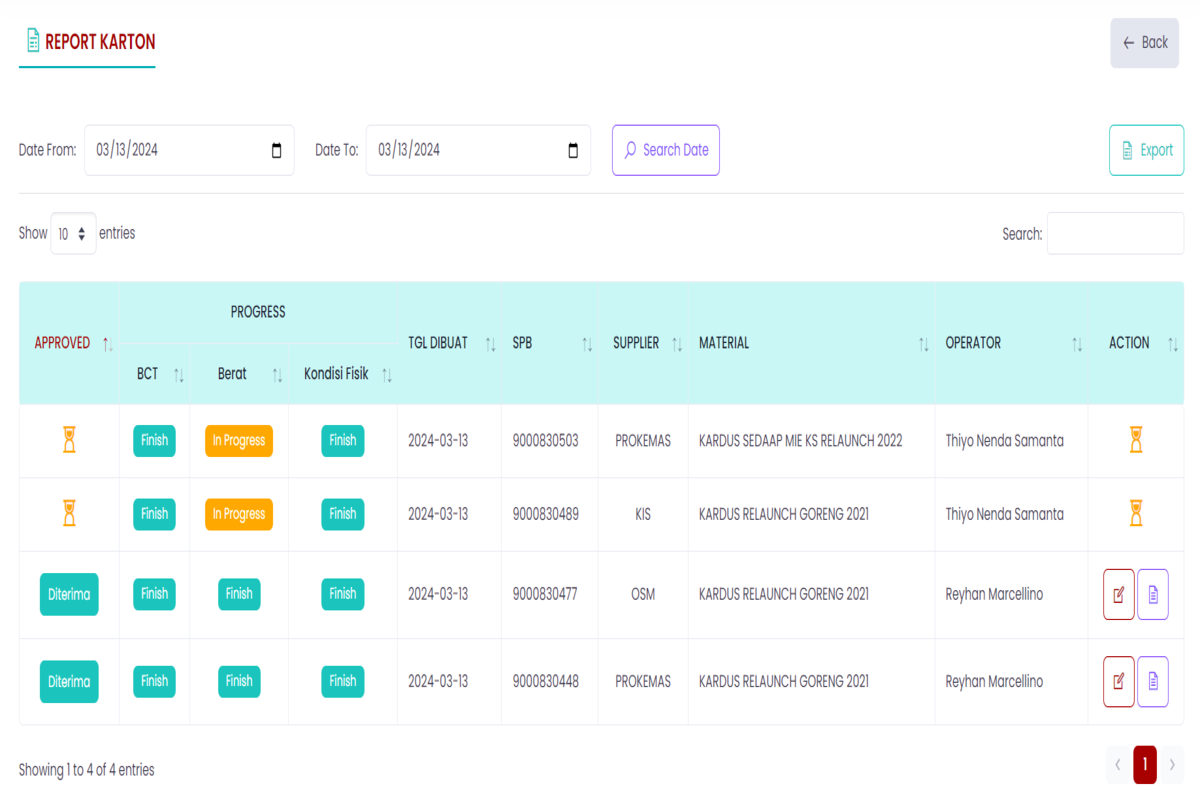This screenshot has width=1200, height=800.
Task: Click the red edit icon for SPB 9000830477
Action: [1118, 594]
